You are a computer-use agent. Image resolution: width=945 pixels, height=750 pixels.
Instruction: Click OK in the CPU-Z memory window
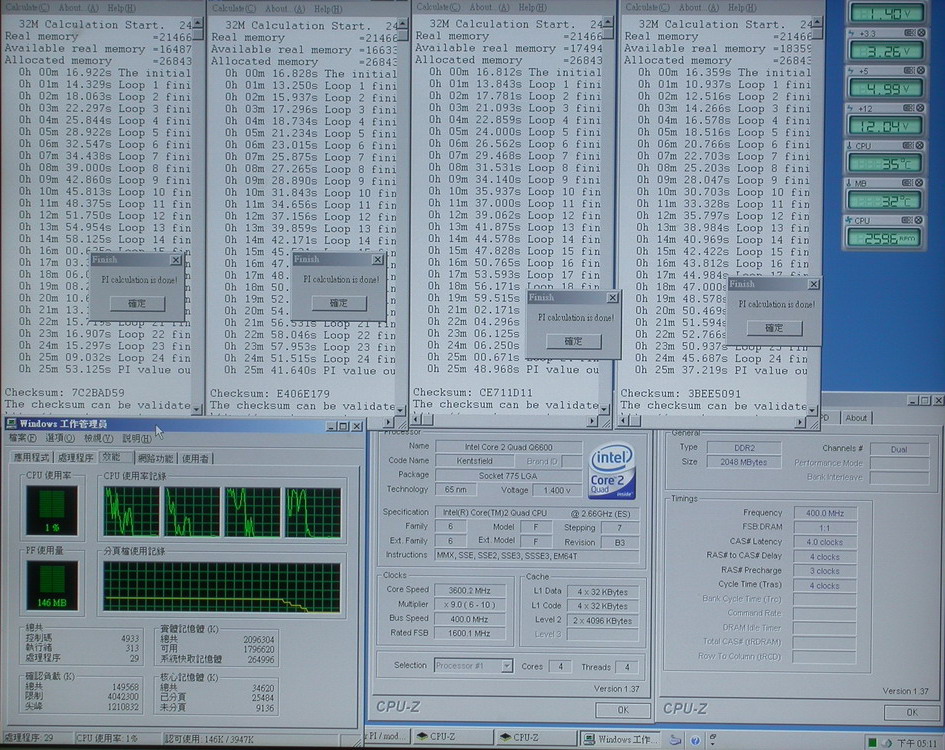click(912, 713)
